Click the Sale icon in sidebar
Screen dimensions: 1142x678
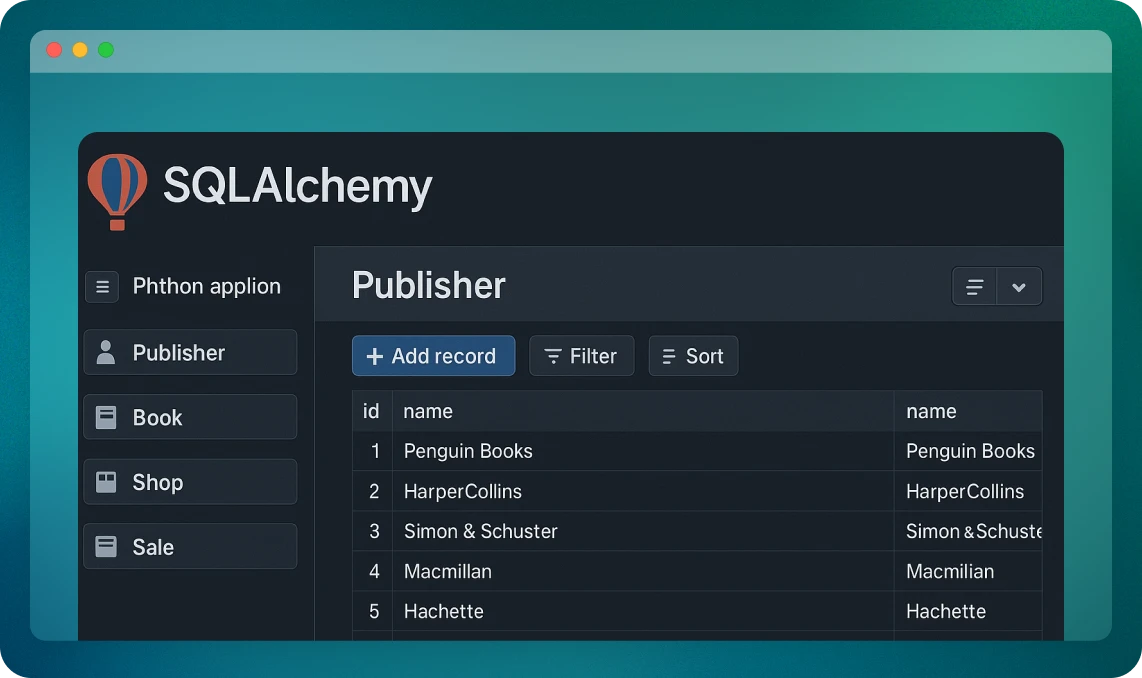tap(105, 547)
